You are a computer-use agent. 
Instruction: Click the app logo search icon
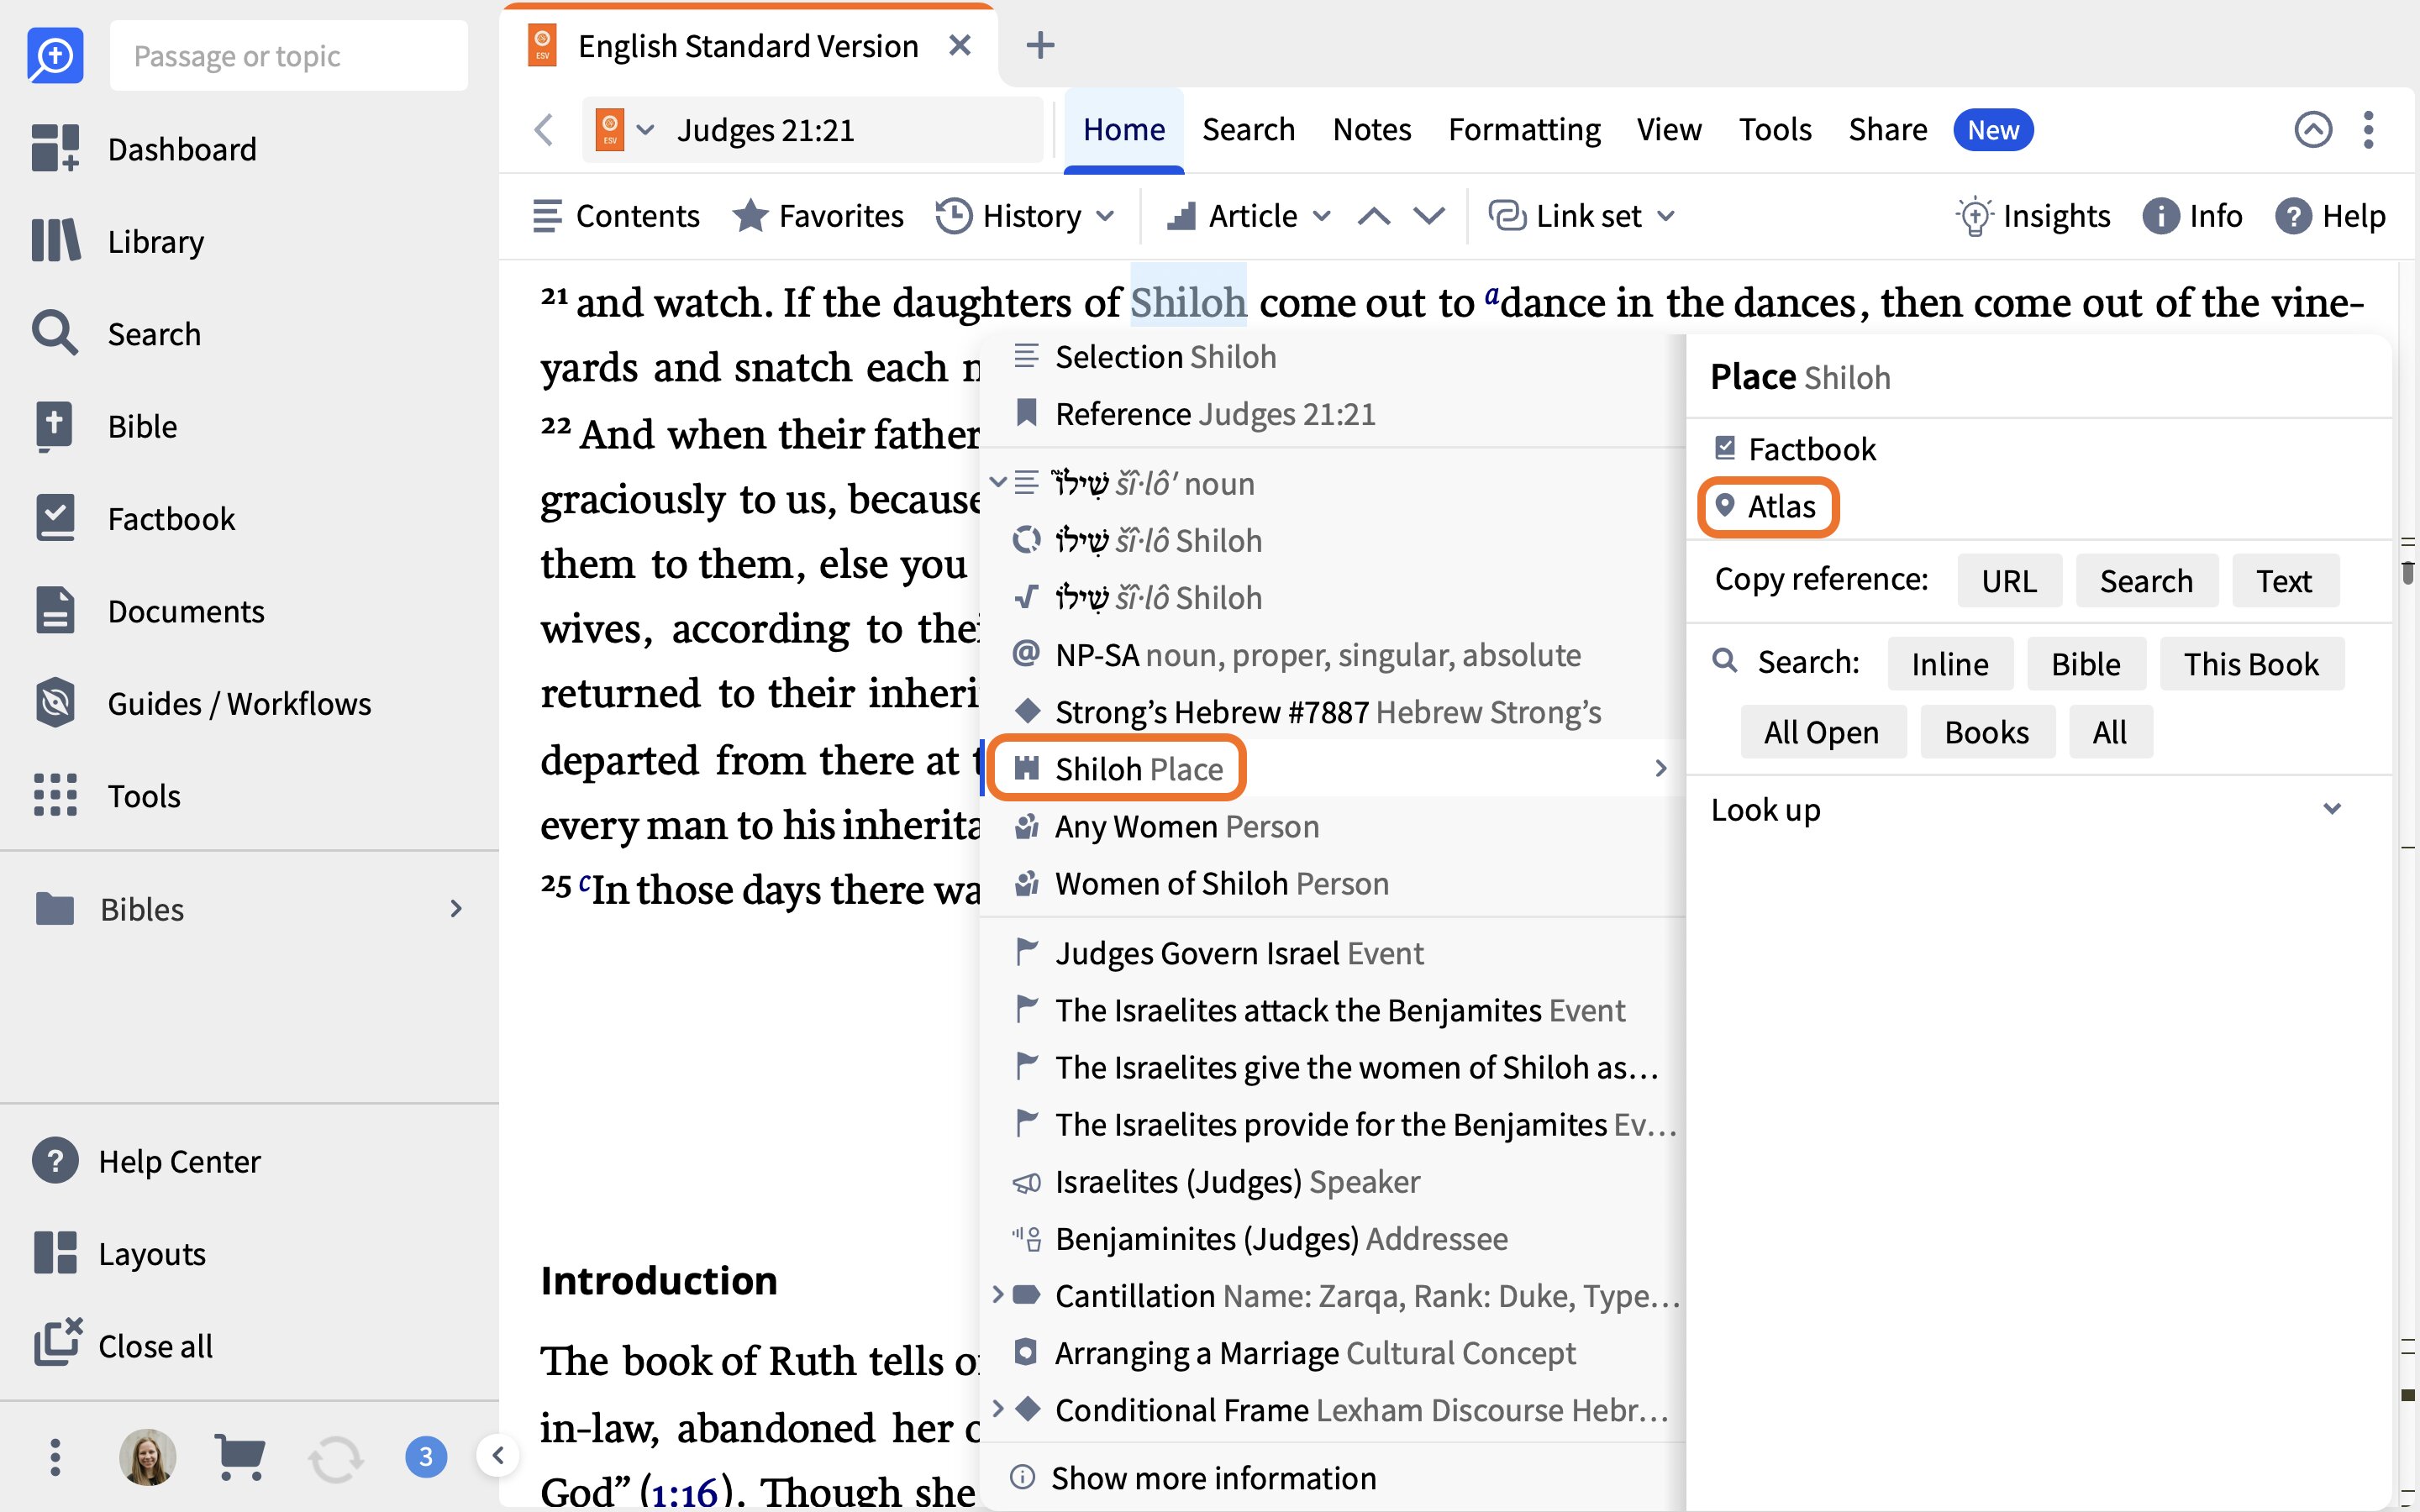[x=54, y=55]
